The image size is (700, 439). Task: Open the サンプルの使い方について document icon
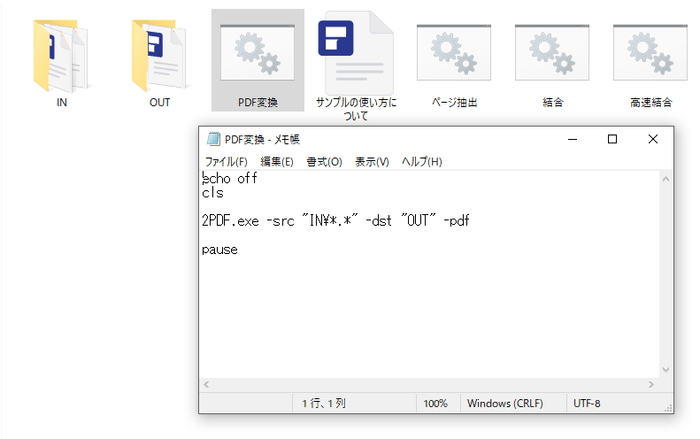(355, 54)
